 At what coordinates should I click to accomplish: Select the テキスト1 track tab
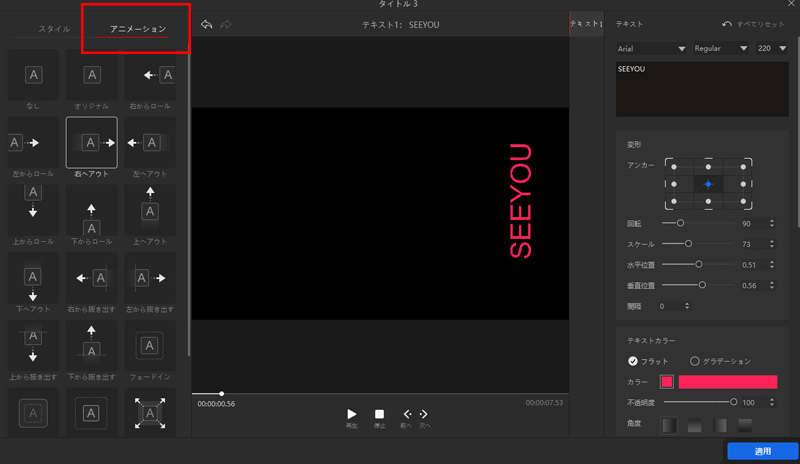(x=586, y=24)
